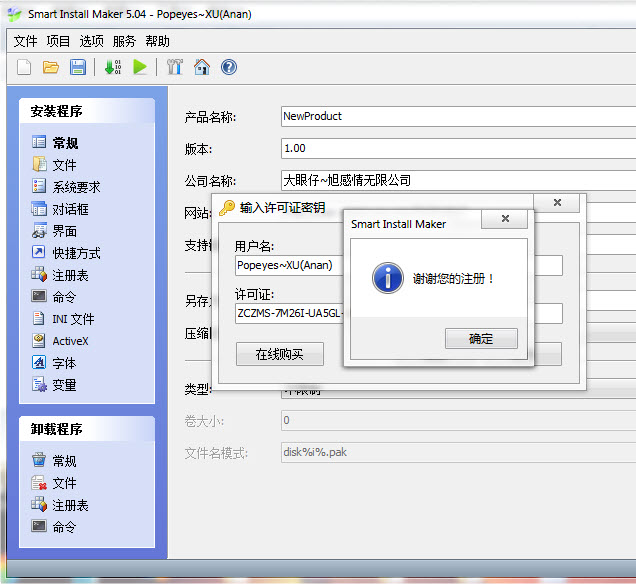636x584 pixels.
Task: Confirm registration with the 确定 button
Action: 481,339
